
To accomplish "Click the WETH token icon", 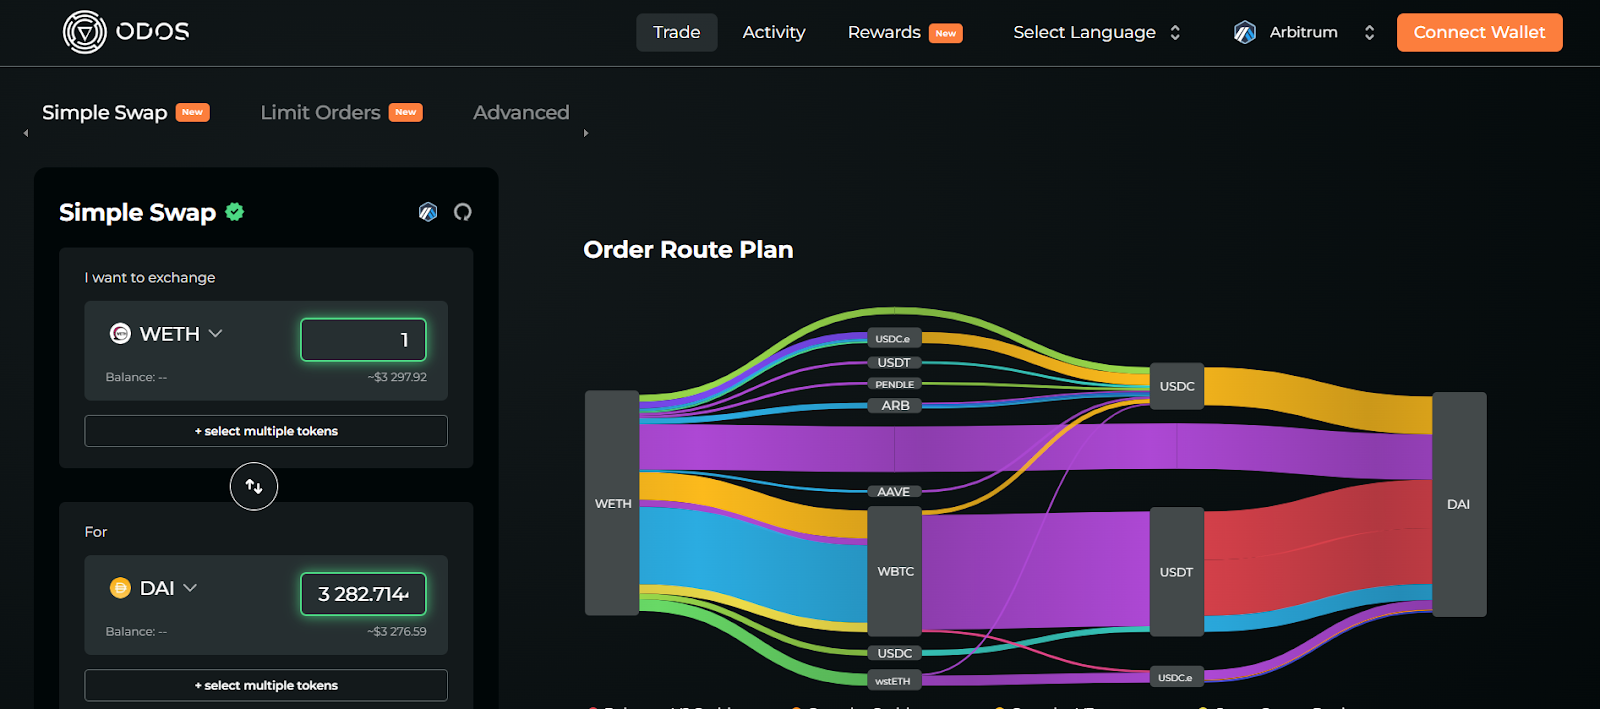I will 120,334.
